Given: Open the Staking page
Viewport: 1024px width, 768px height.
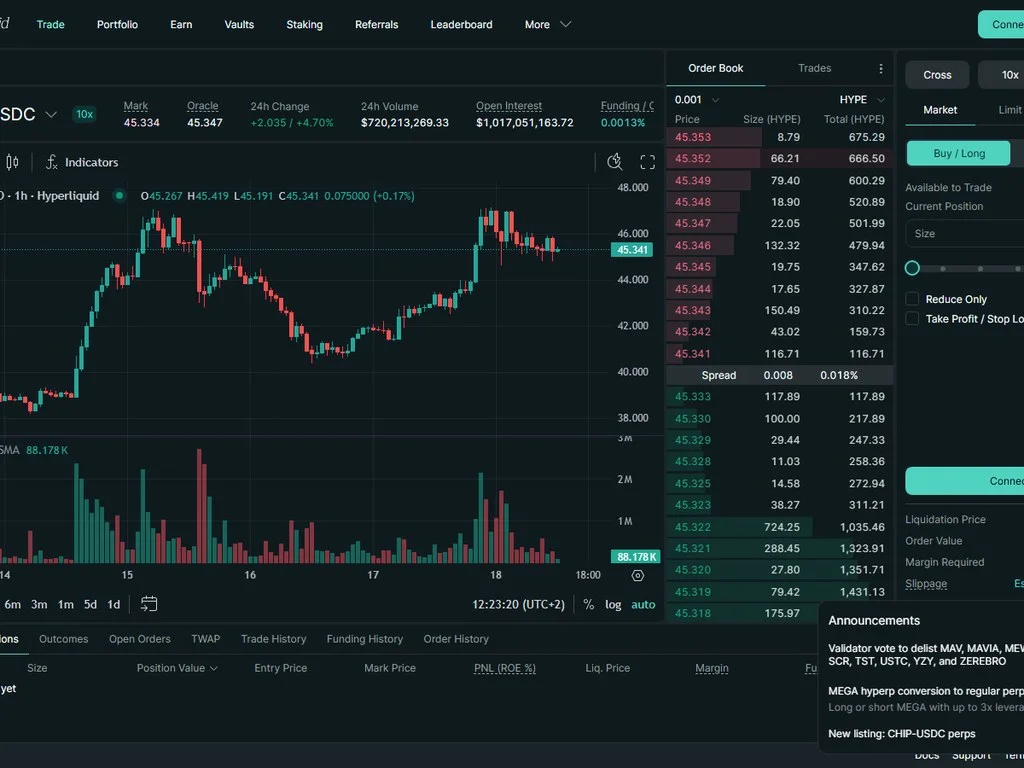Looking at the screenshot, I should point(304,24).
